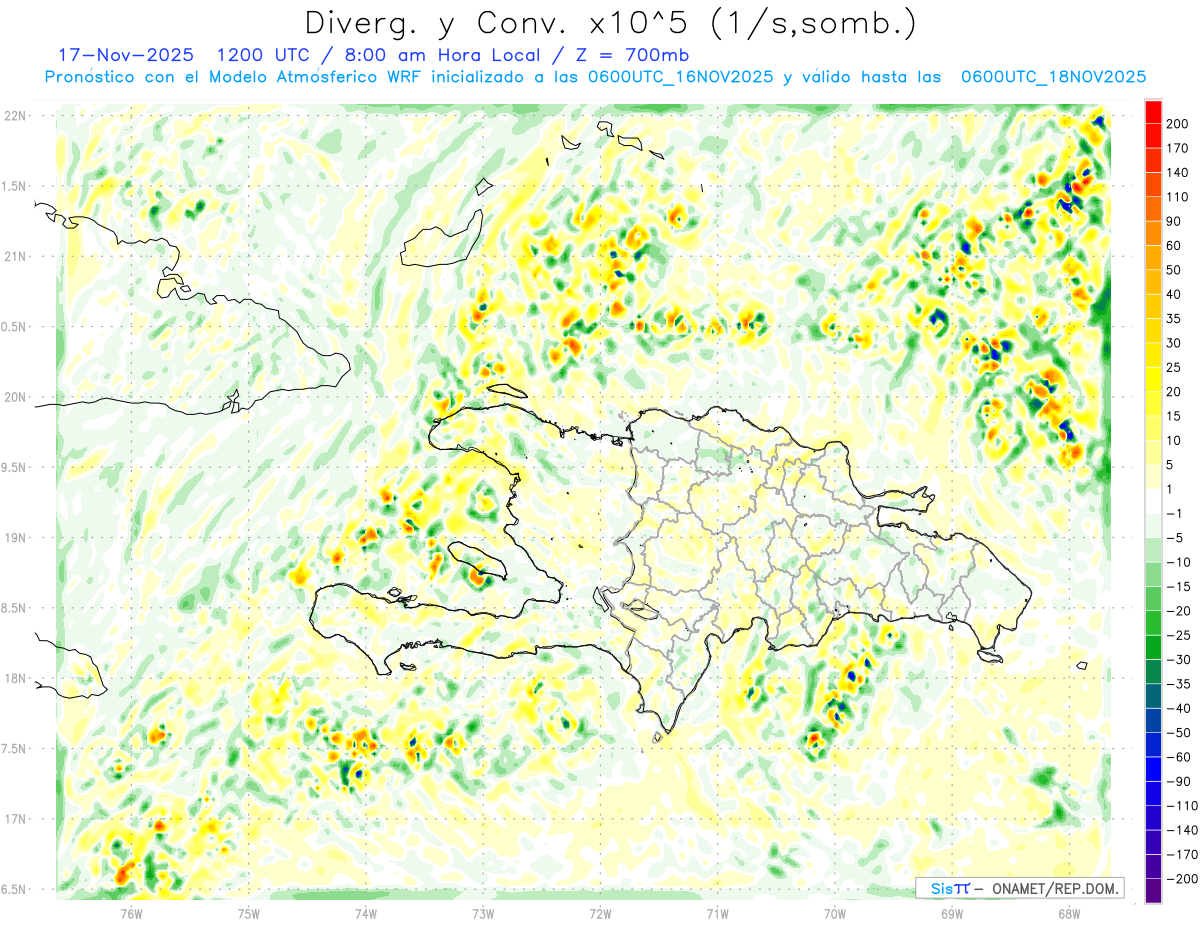Click the 'SisTT - ONAMET/REP.DOM.' credit label
The width and height of the screenshot is (1200, 927).
(x=1019, y=889)
